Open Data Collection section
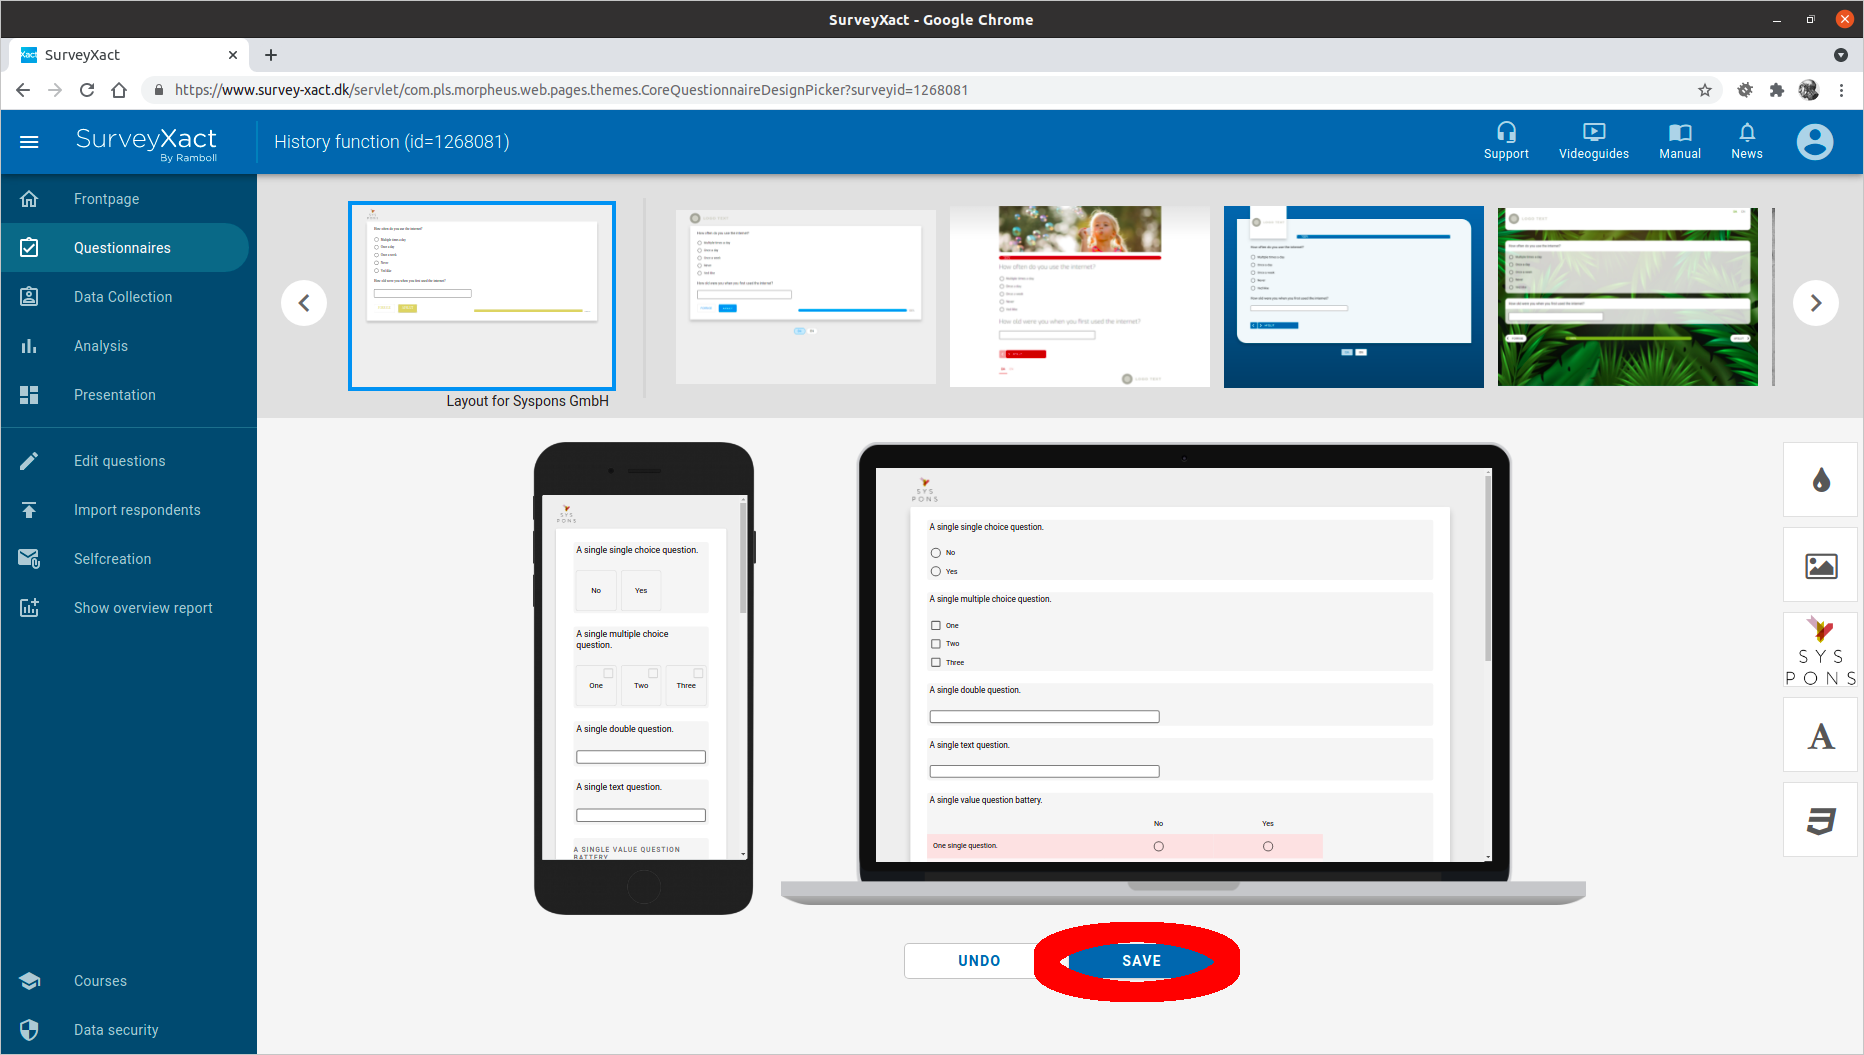Screen dimensions: 1864x1055 [x=123, y=297]
